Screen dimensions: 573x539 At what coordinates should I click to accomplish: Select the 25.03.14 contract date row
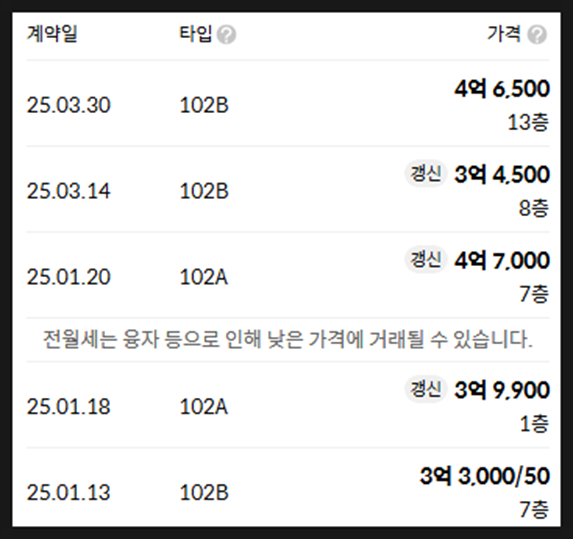click(288, 189)
